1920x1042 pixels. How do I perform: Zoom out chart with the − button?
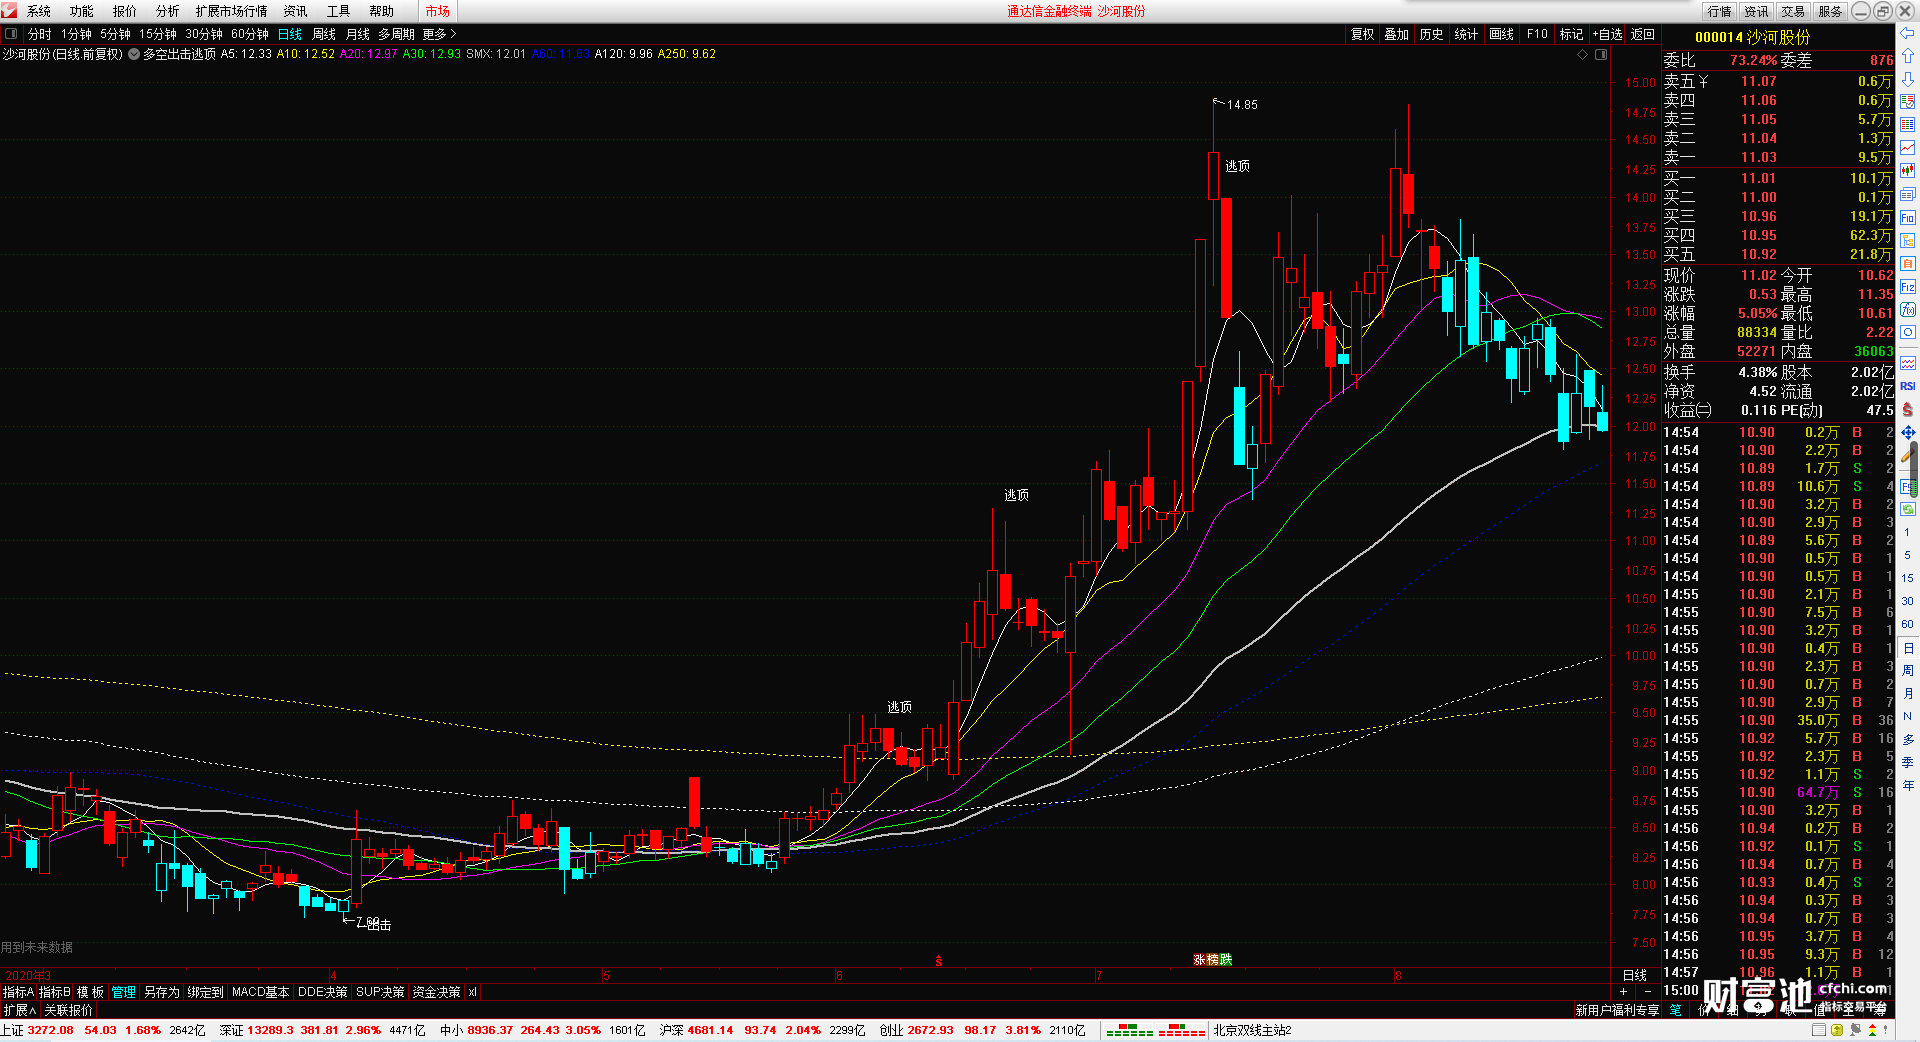(1648, 991)
